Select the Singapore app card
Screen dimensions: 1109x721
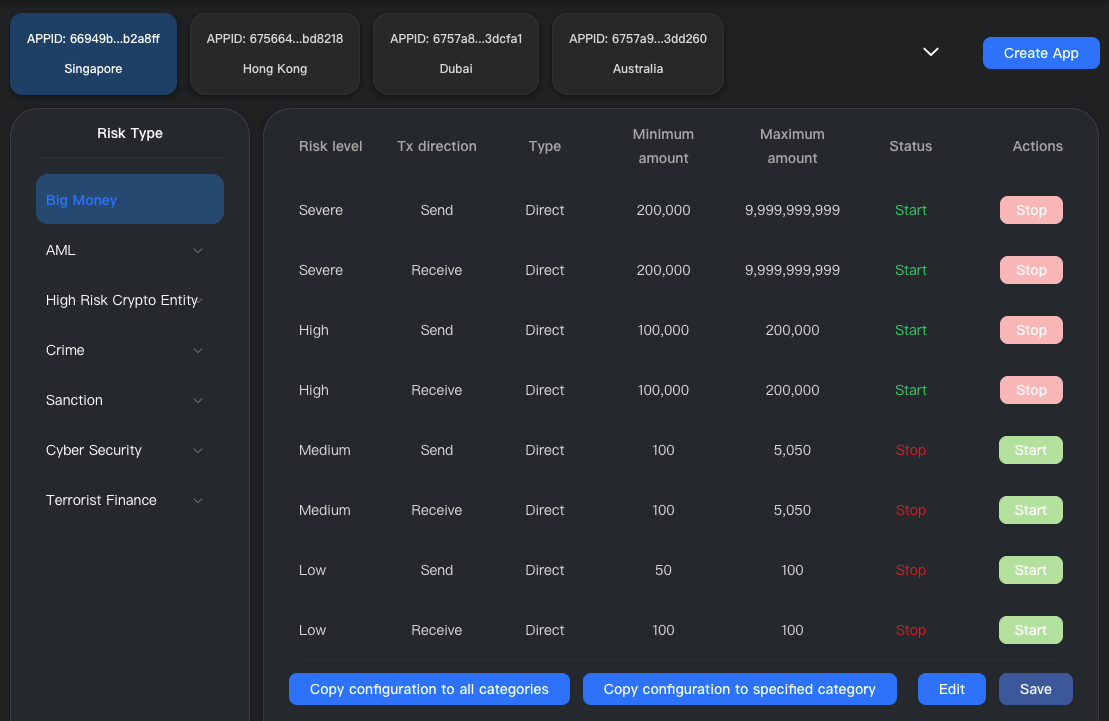[x=93, y=54]
